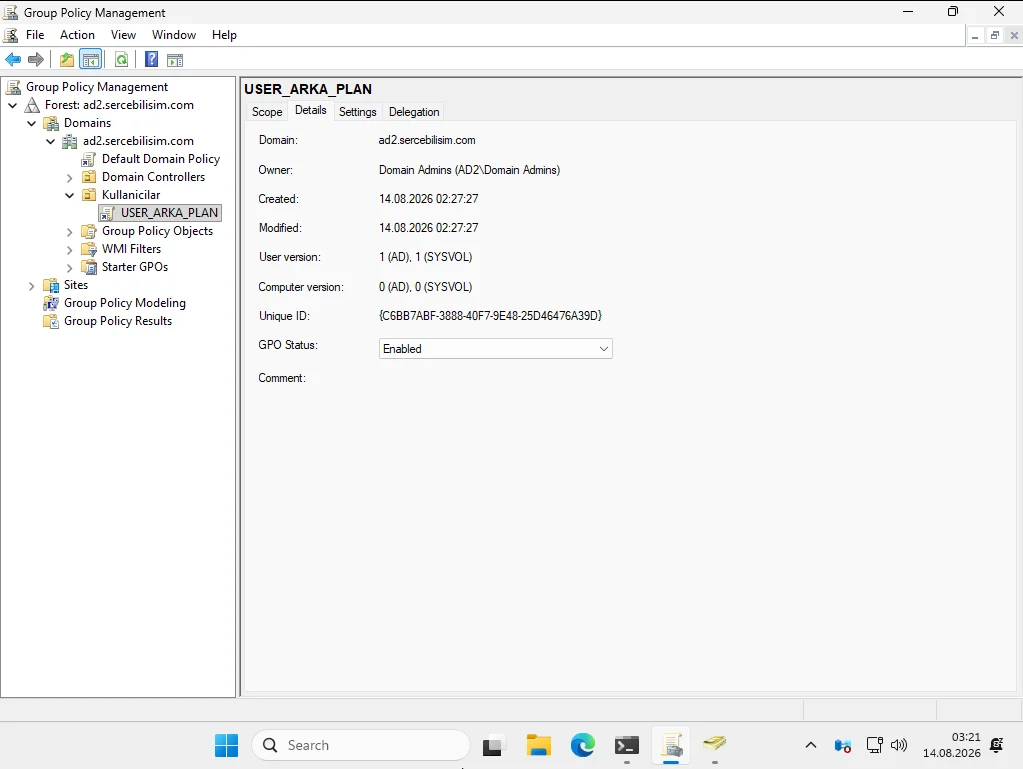Open the File menu

click(x=35, y=35)
